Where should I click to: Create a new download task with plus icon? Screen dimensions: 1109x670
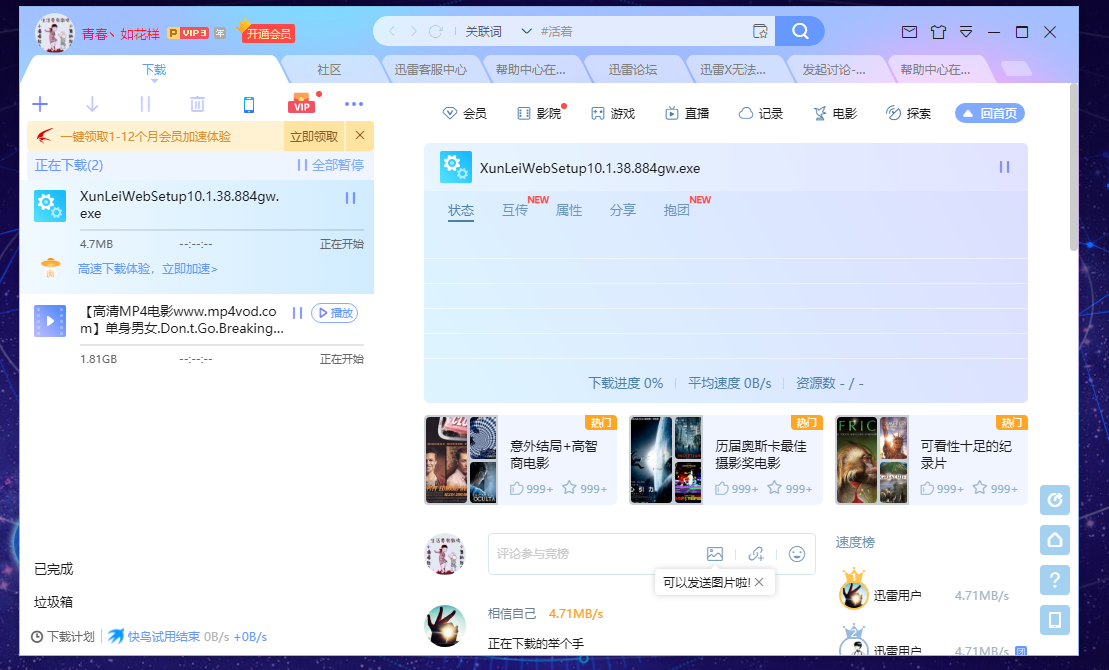40,103
